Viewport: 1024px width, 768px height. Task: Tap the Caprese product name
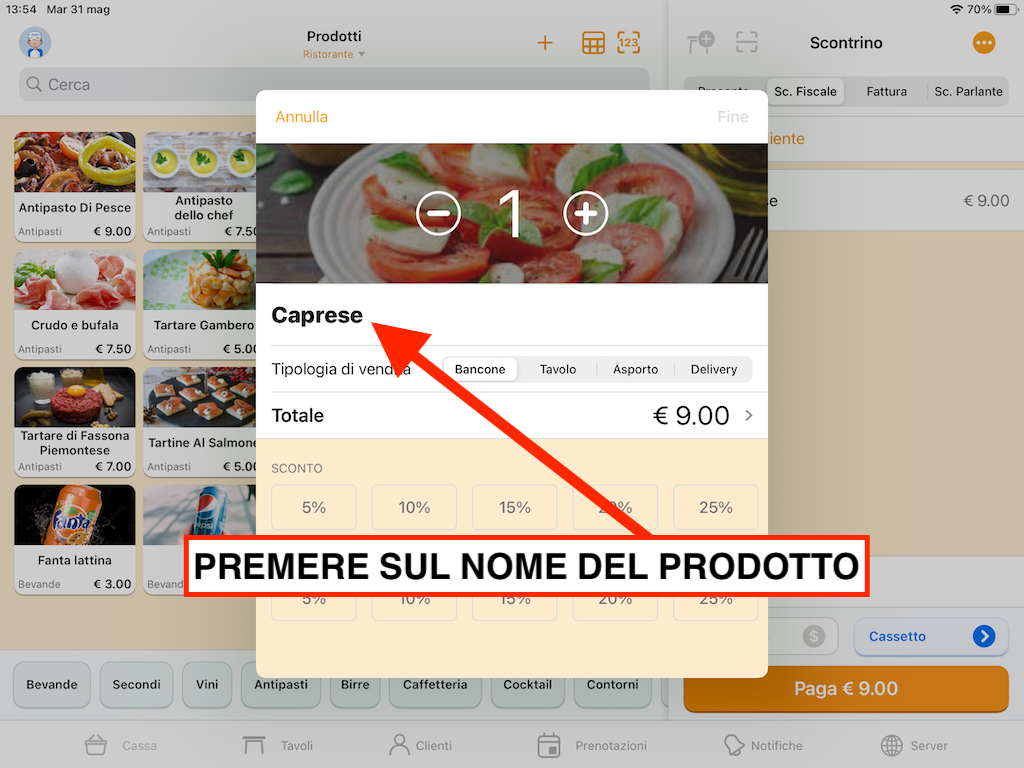tap(317, 315)
